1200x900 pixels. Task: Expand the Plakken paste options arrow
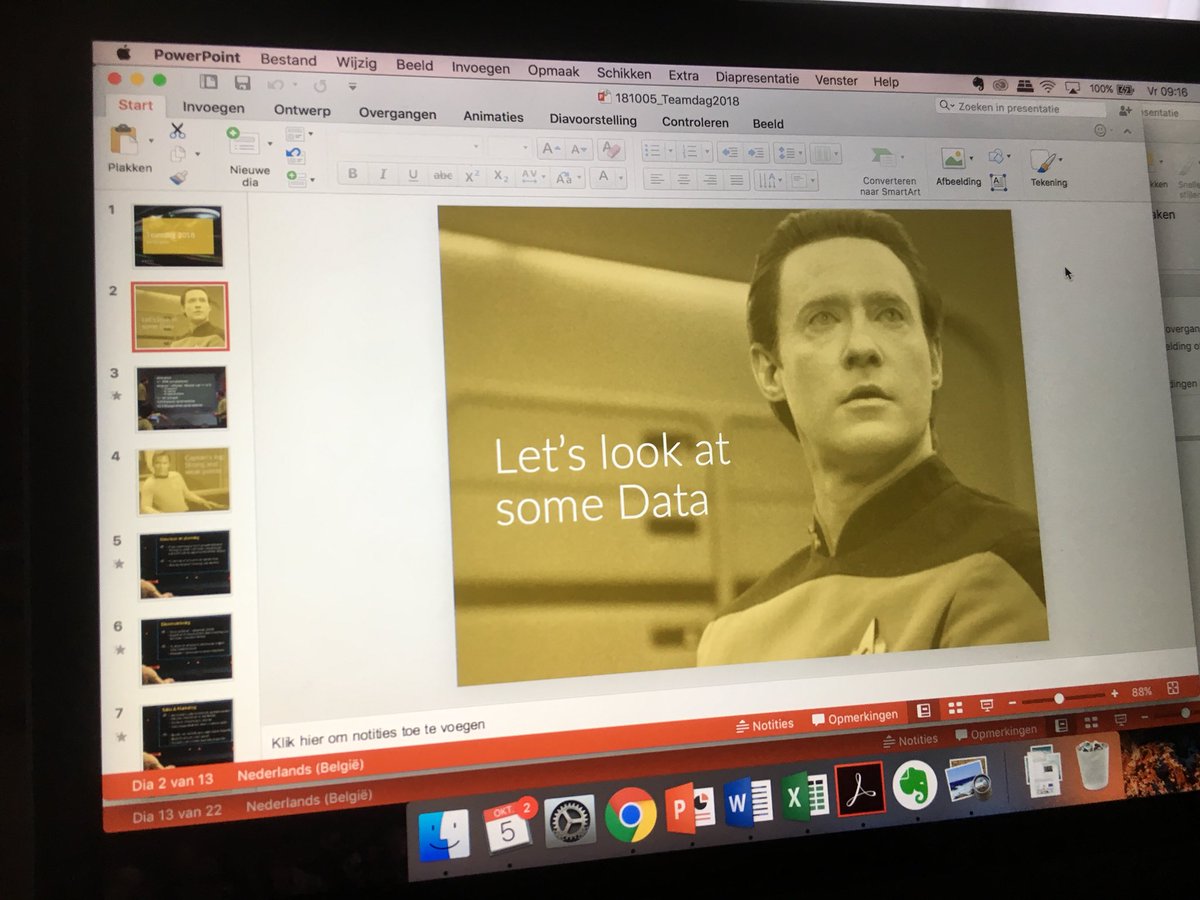(151, 140)
